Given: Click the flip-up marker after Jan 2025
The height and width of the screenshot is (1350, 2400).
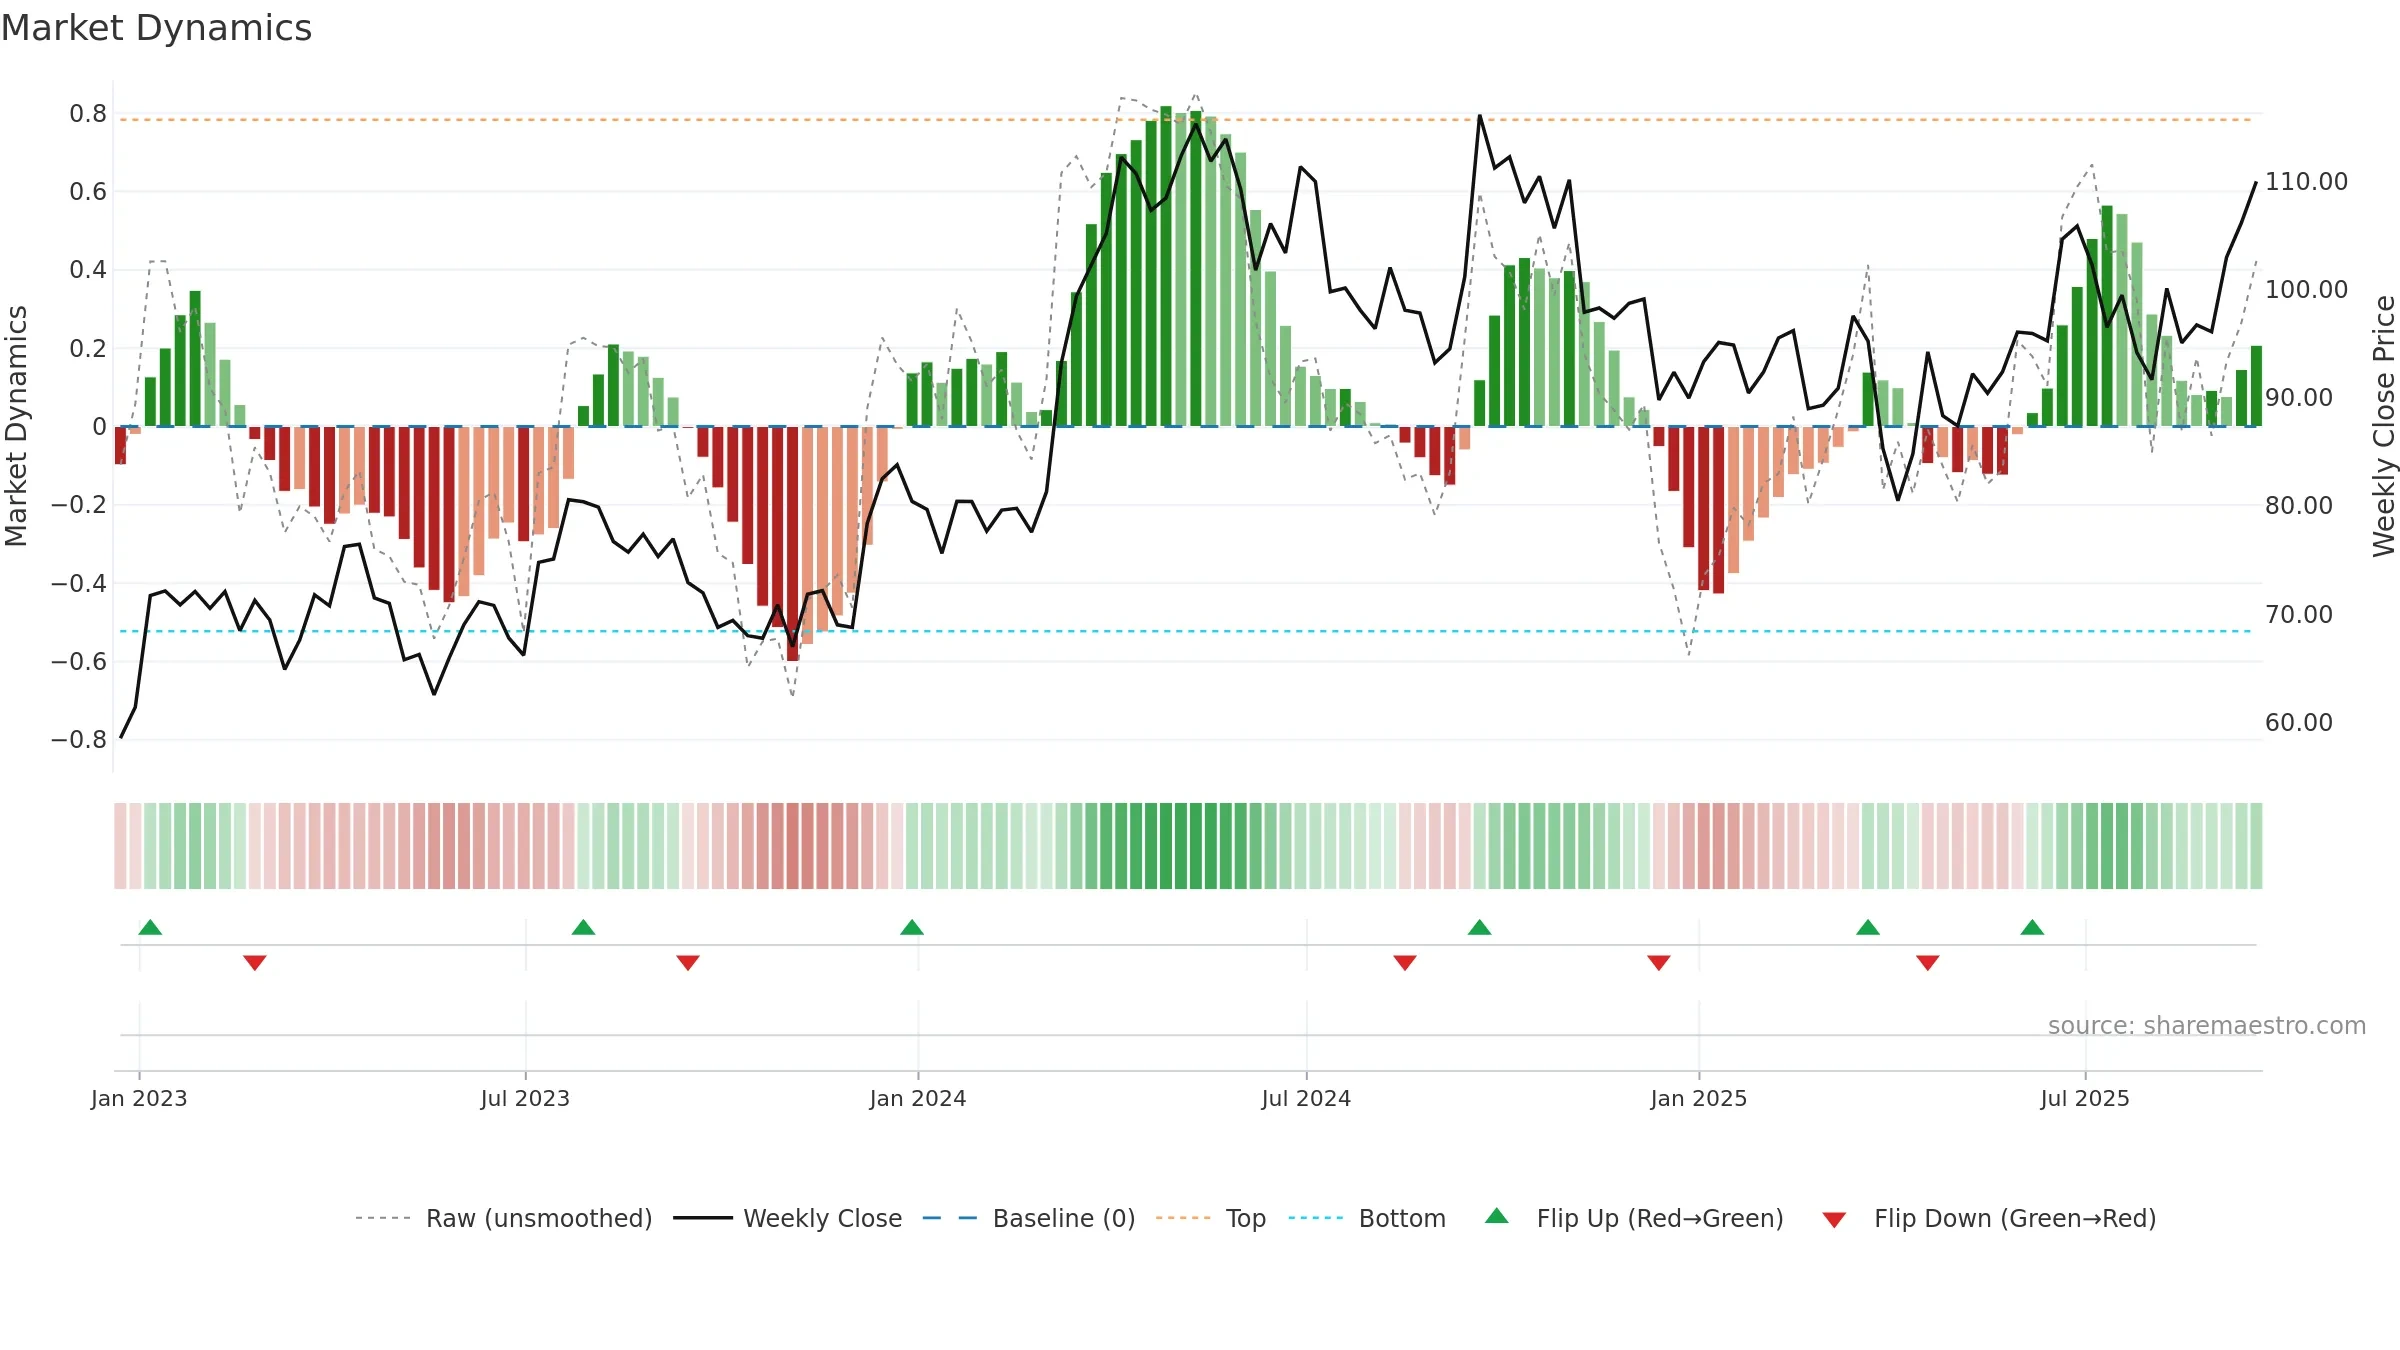Looking at the screenshot, I should [x=1868, y=927].
